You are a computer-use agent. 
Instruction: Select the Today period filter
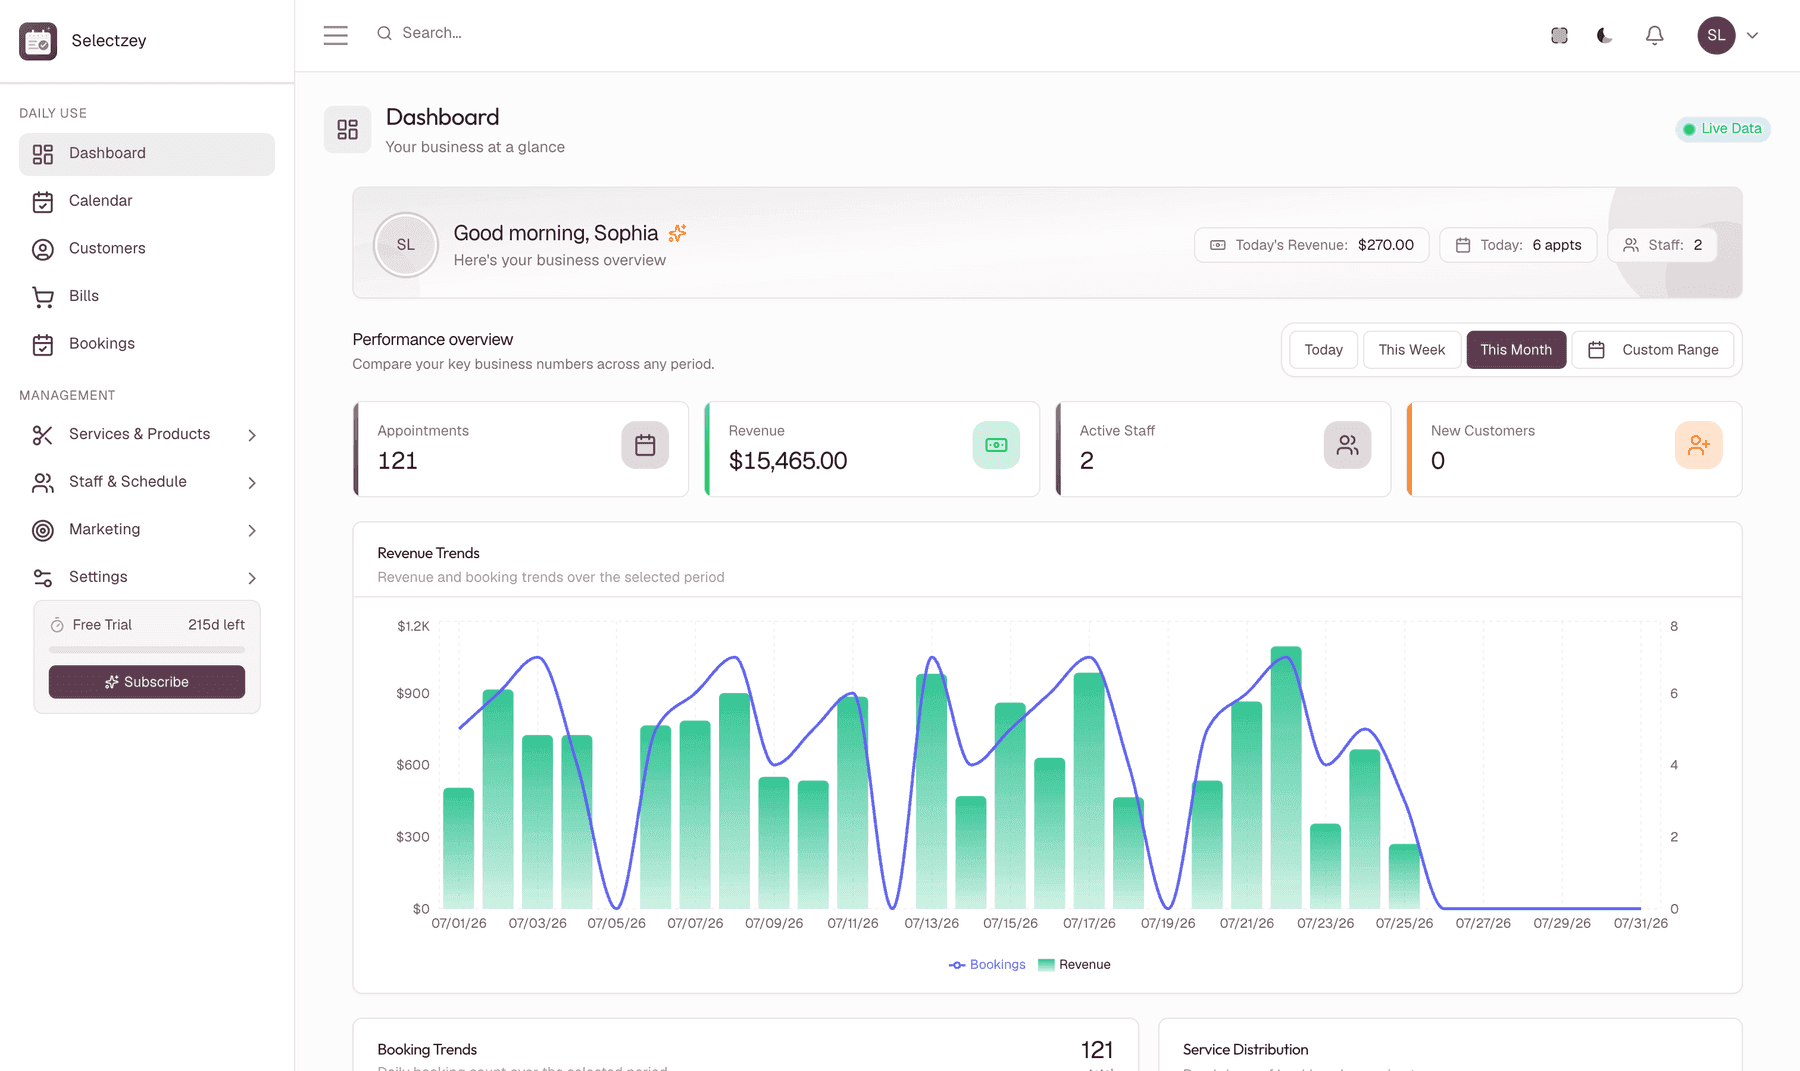click(1323, 350)
